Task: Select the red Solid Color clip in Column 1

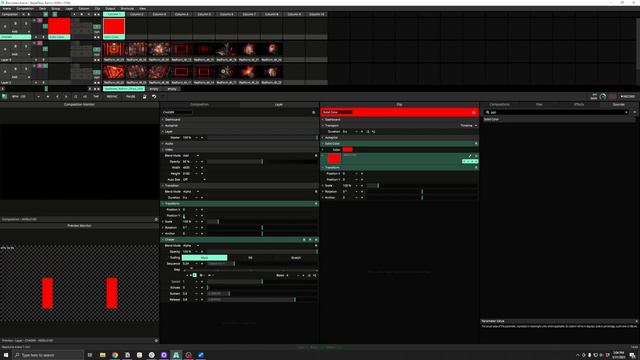Action: (114, 27)
